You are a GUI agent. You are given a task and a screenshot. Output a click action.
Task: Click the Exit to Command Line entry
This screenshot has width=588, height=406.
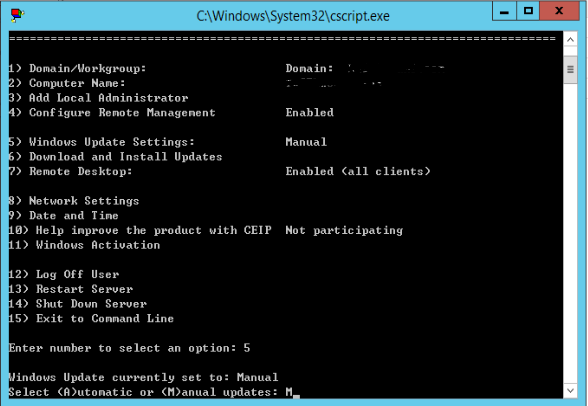point(91,319)
